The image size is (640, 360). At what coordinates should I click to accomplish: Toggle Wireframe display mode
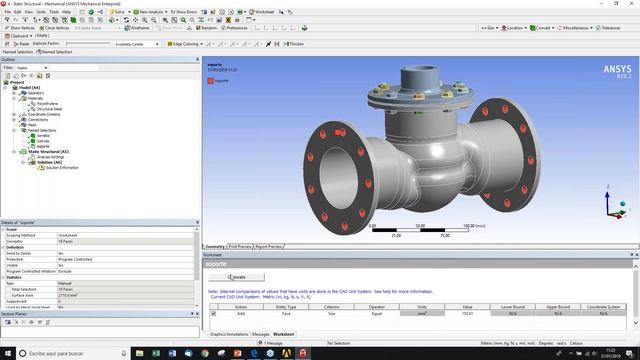[x=137, y=28]
